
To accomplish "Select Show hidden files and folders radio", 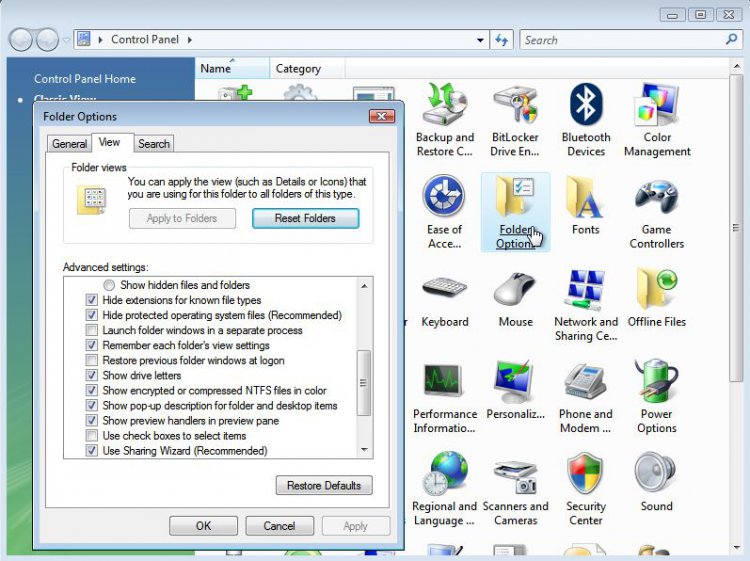I will click(x=109, y=285).
